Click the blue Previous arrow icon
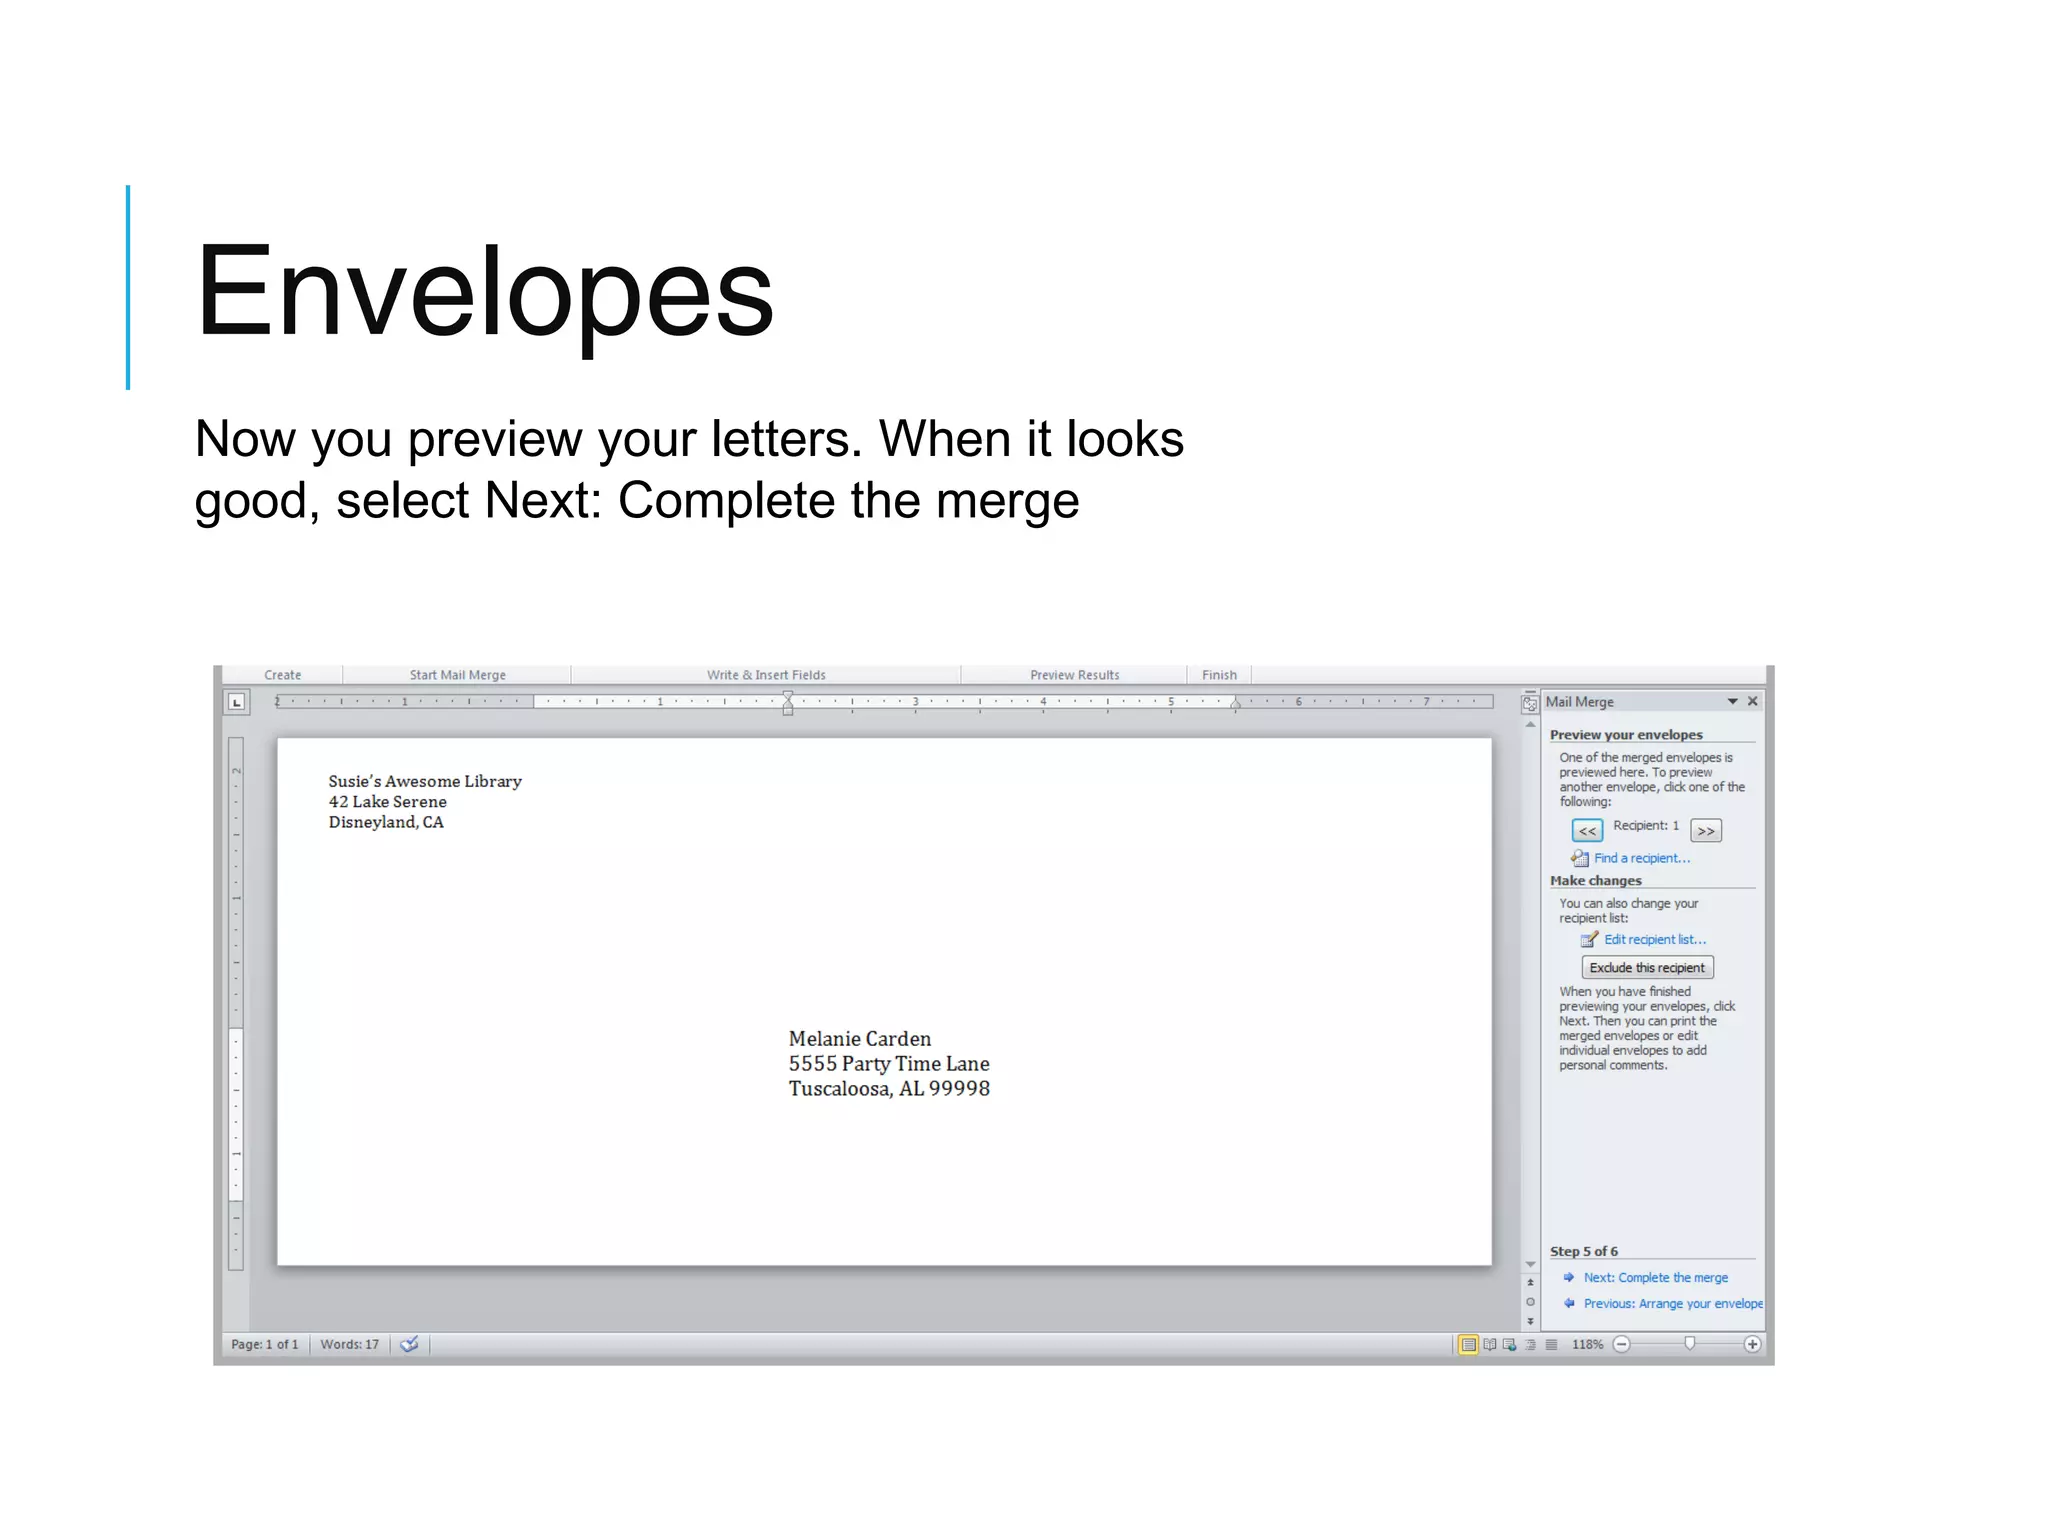Image resolution: width=2048 pixels, height=1536 pixels. pos(1569,1303)
